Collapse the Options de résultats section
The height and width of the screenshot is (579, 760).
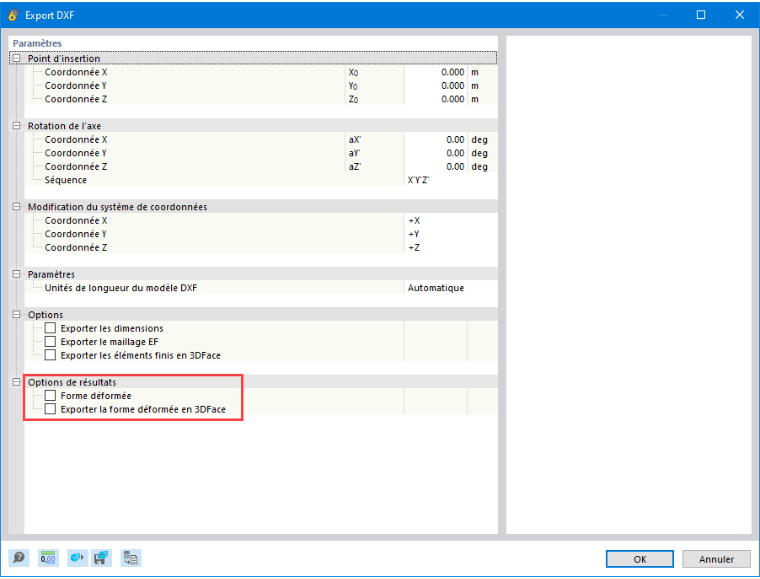pos(16,382)
